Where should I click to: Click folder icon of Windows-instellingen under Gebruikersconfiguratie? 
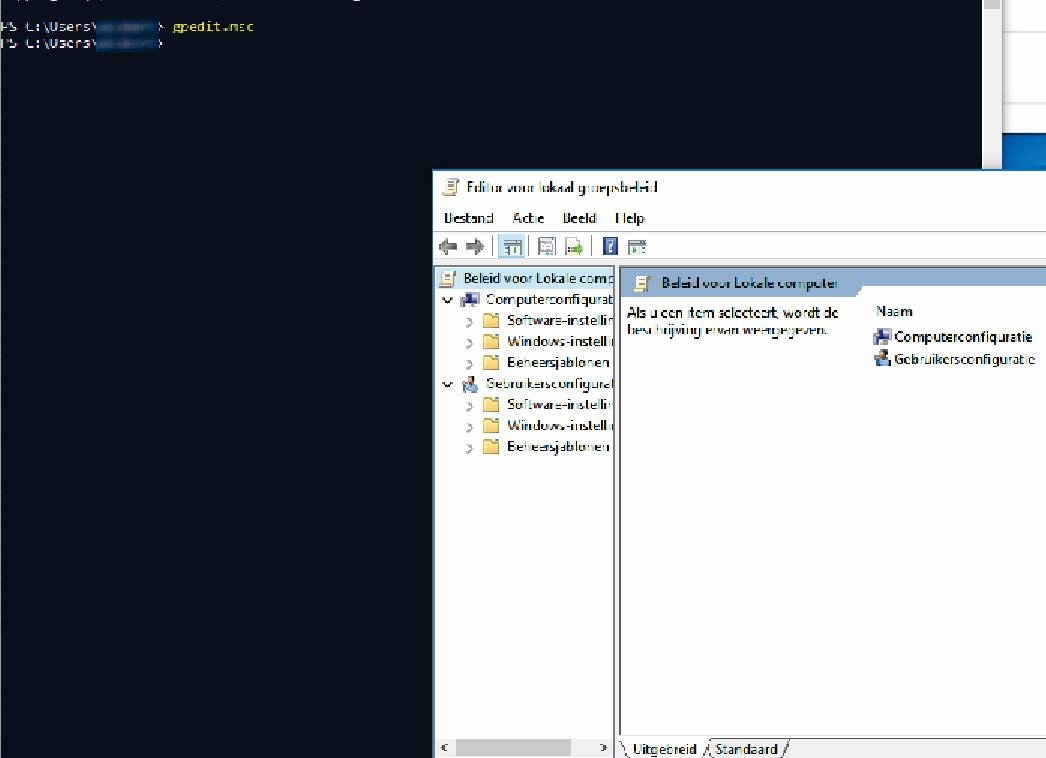pyautogui.click(x=491, y=426)
